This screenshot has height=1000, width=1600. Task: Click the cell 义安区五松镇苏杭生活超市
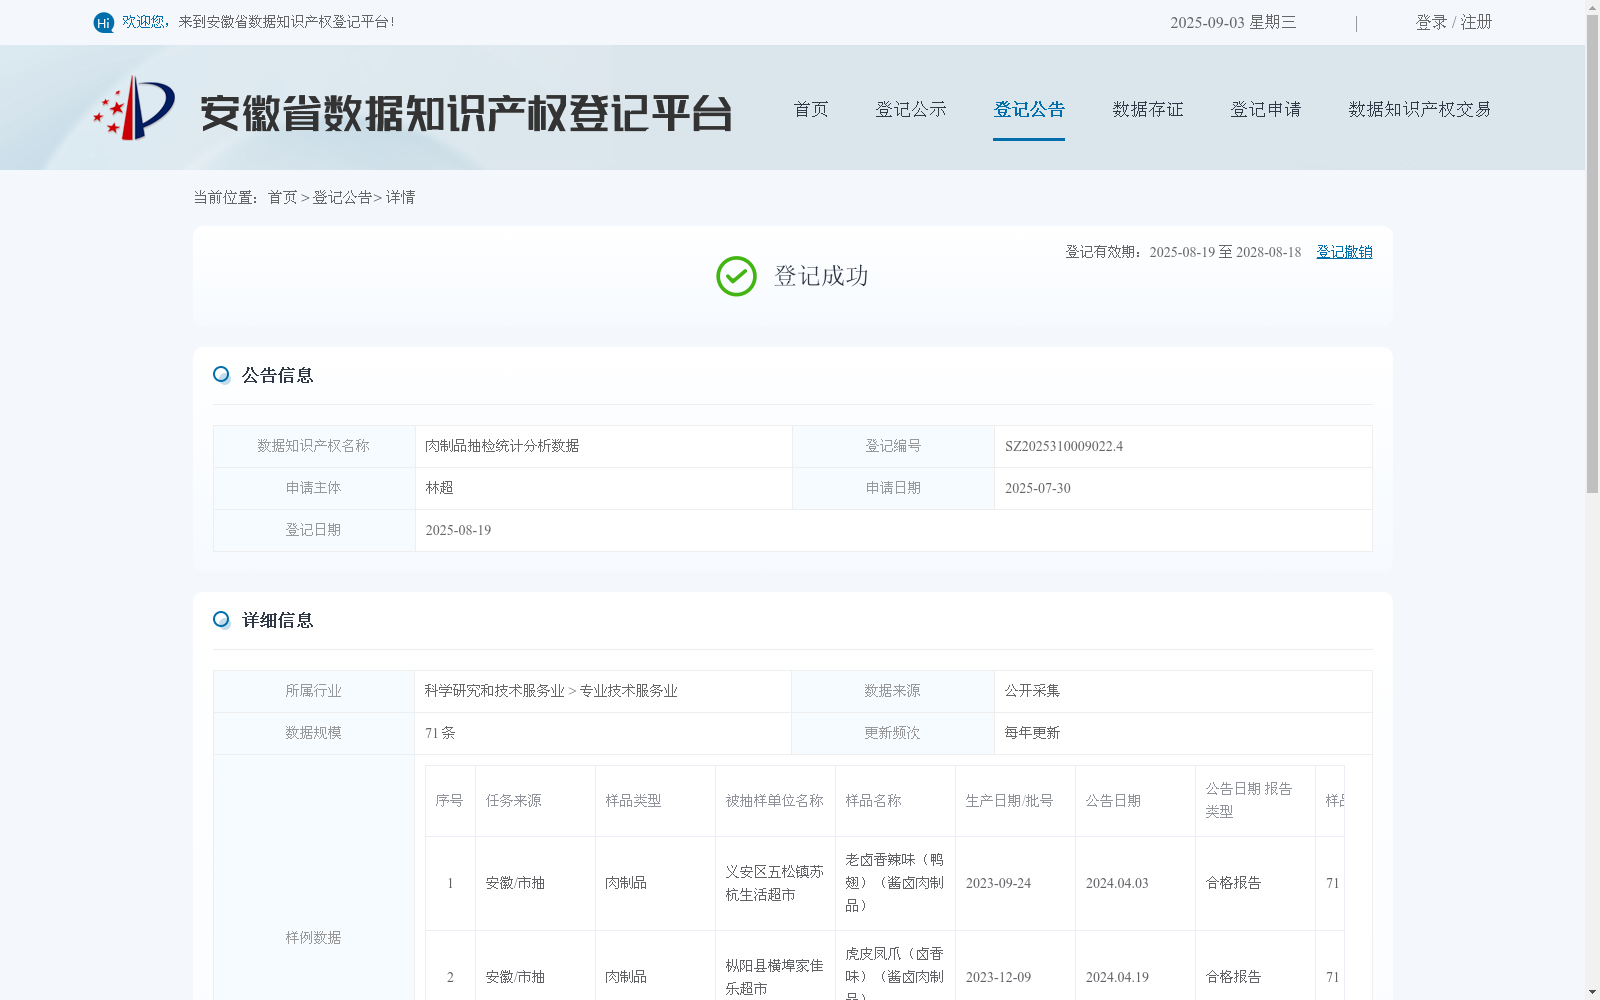coord(774,883)
